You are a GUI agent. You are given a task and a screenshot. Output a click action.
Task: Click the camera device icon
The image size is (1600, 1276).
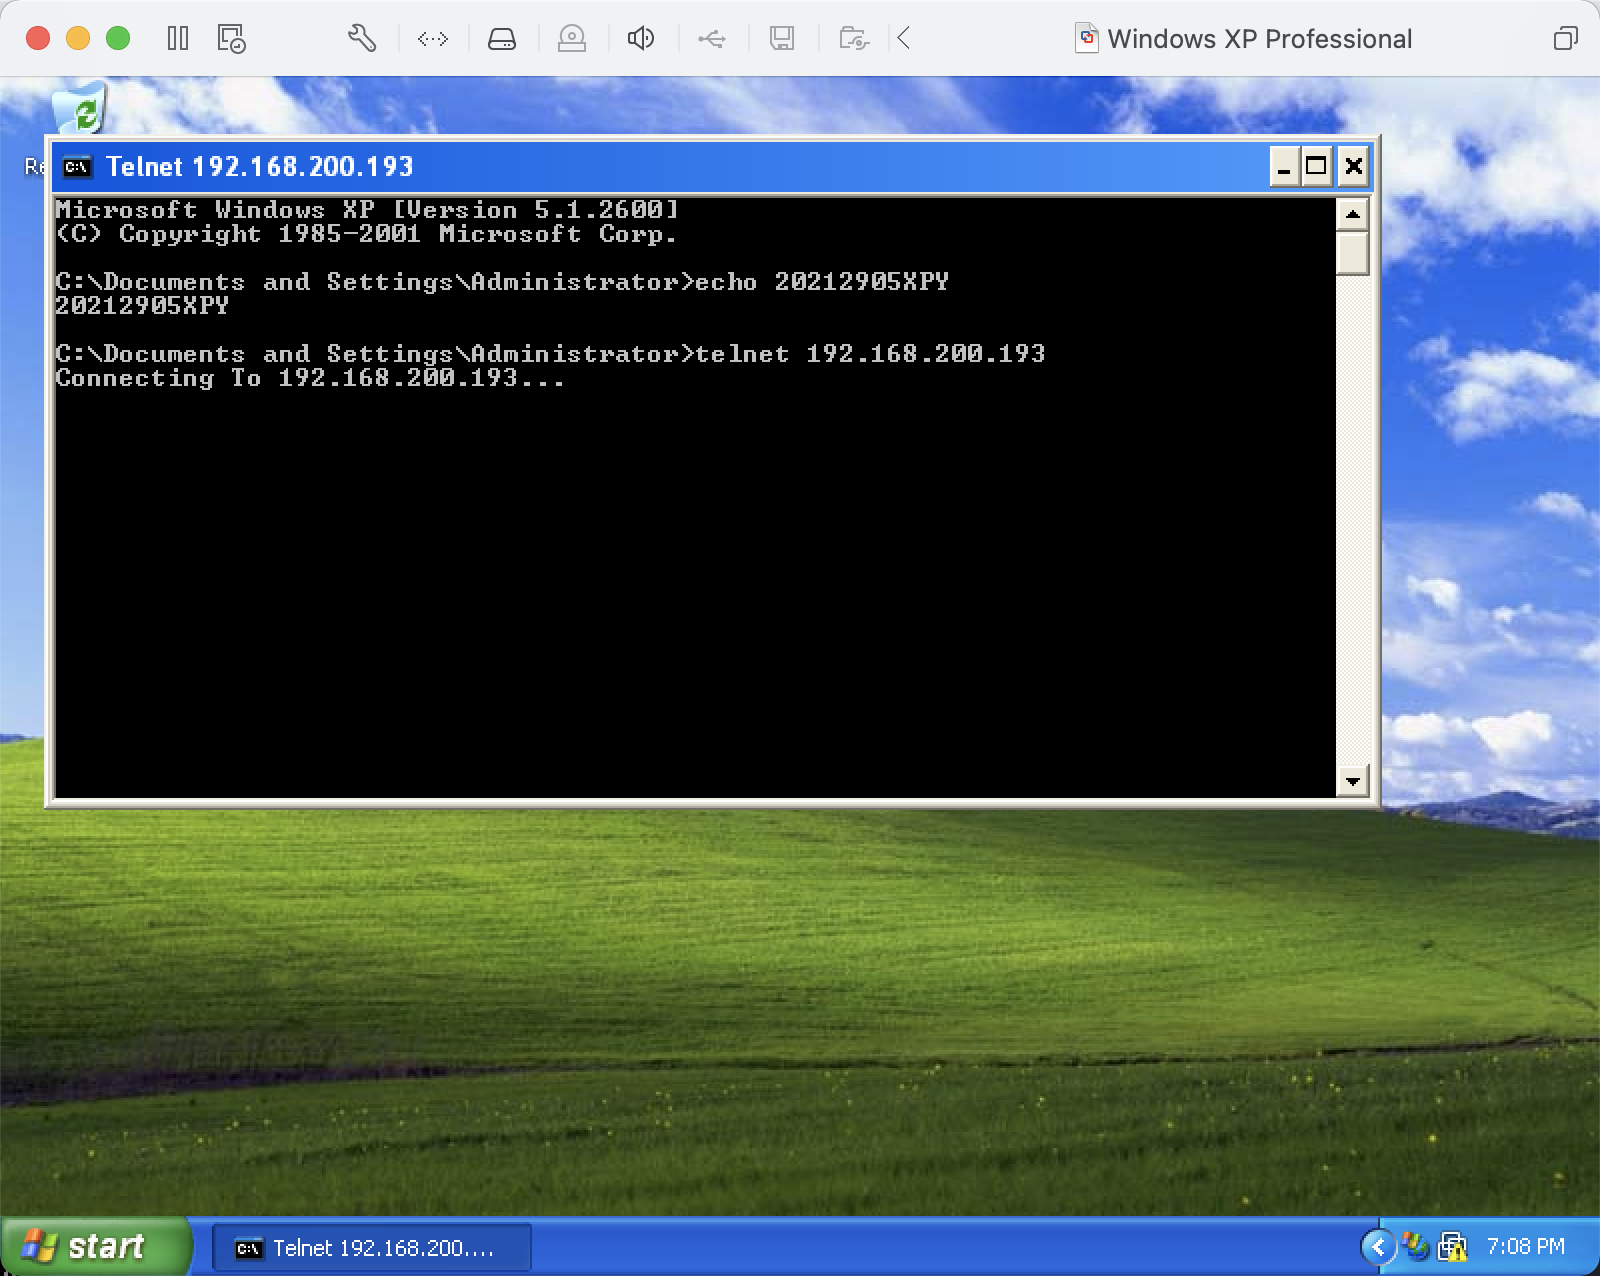coord(572,39)
